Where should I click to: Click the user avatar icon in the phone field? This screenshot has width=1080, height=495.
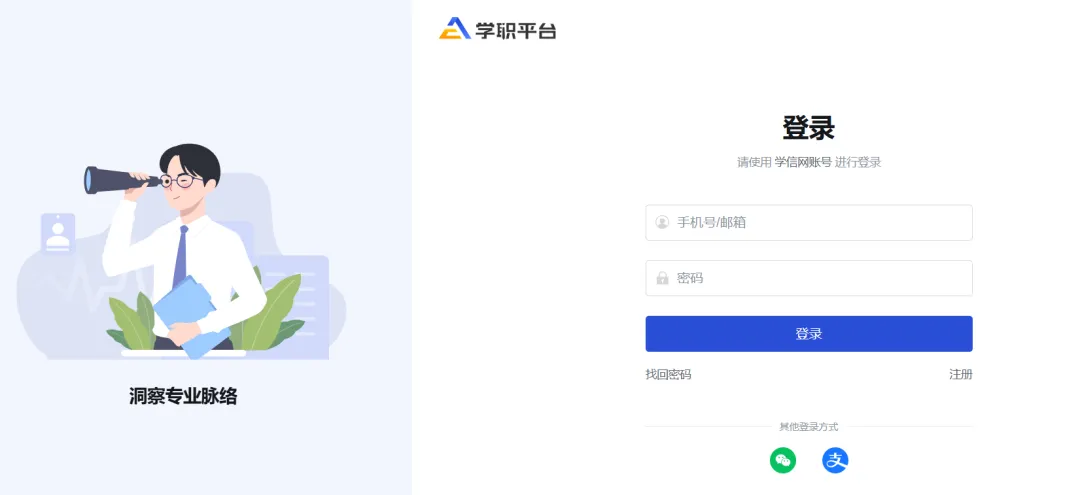coord(662,222)
